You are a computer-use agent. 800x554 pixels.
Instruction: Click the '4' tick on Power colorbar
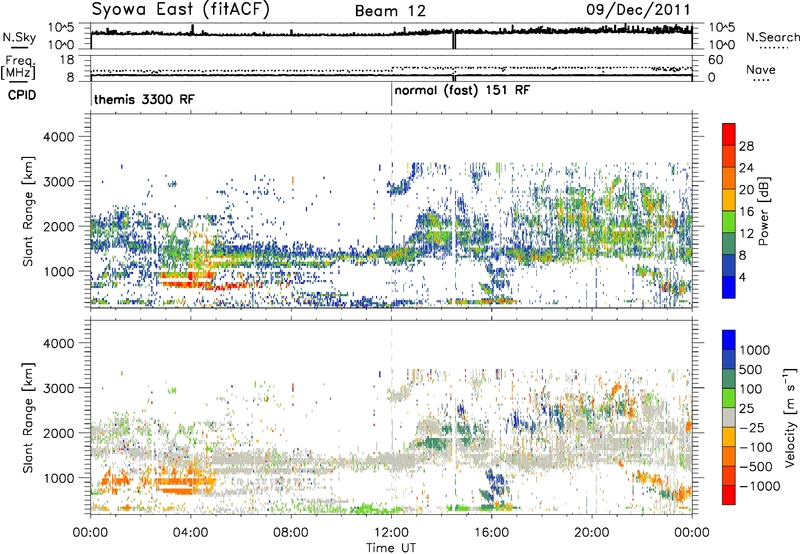[x=742, y=277]
